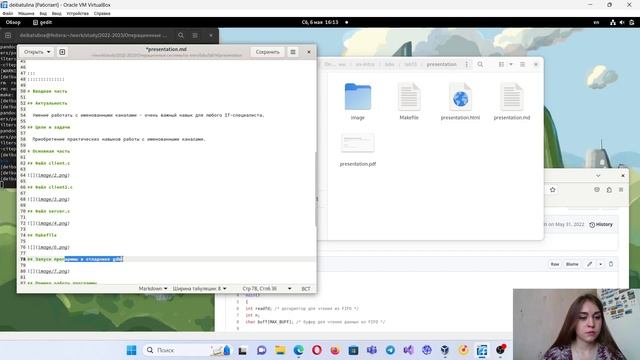Image resolution: width=640 pixels, height=360 pixels.
Task: Open the Windows Start menu
Action: (x=131, y=350)
